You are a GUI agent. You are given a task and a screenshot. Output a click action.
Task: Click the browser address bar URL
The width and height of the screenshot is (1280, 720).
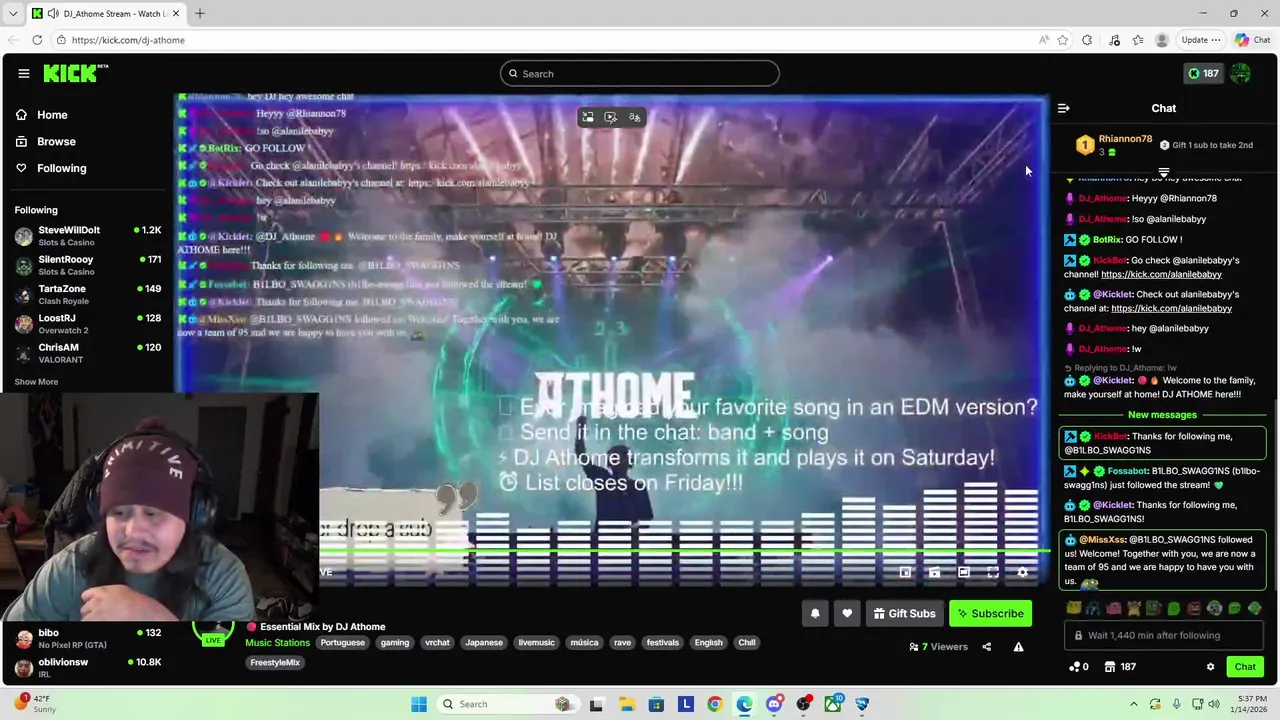(x=128, y=40)
